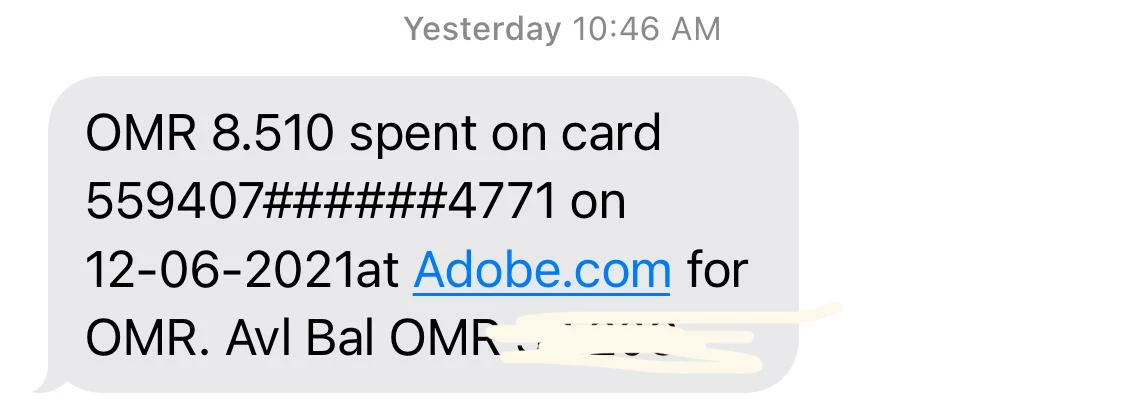Click the words 'spent on card'

(x=505, y=135)
